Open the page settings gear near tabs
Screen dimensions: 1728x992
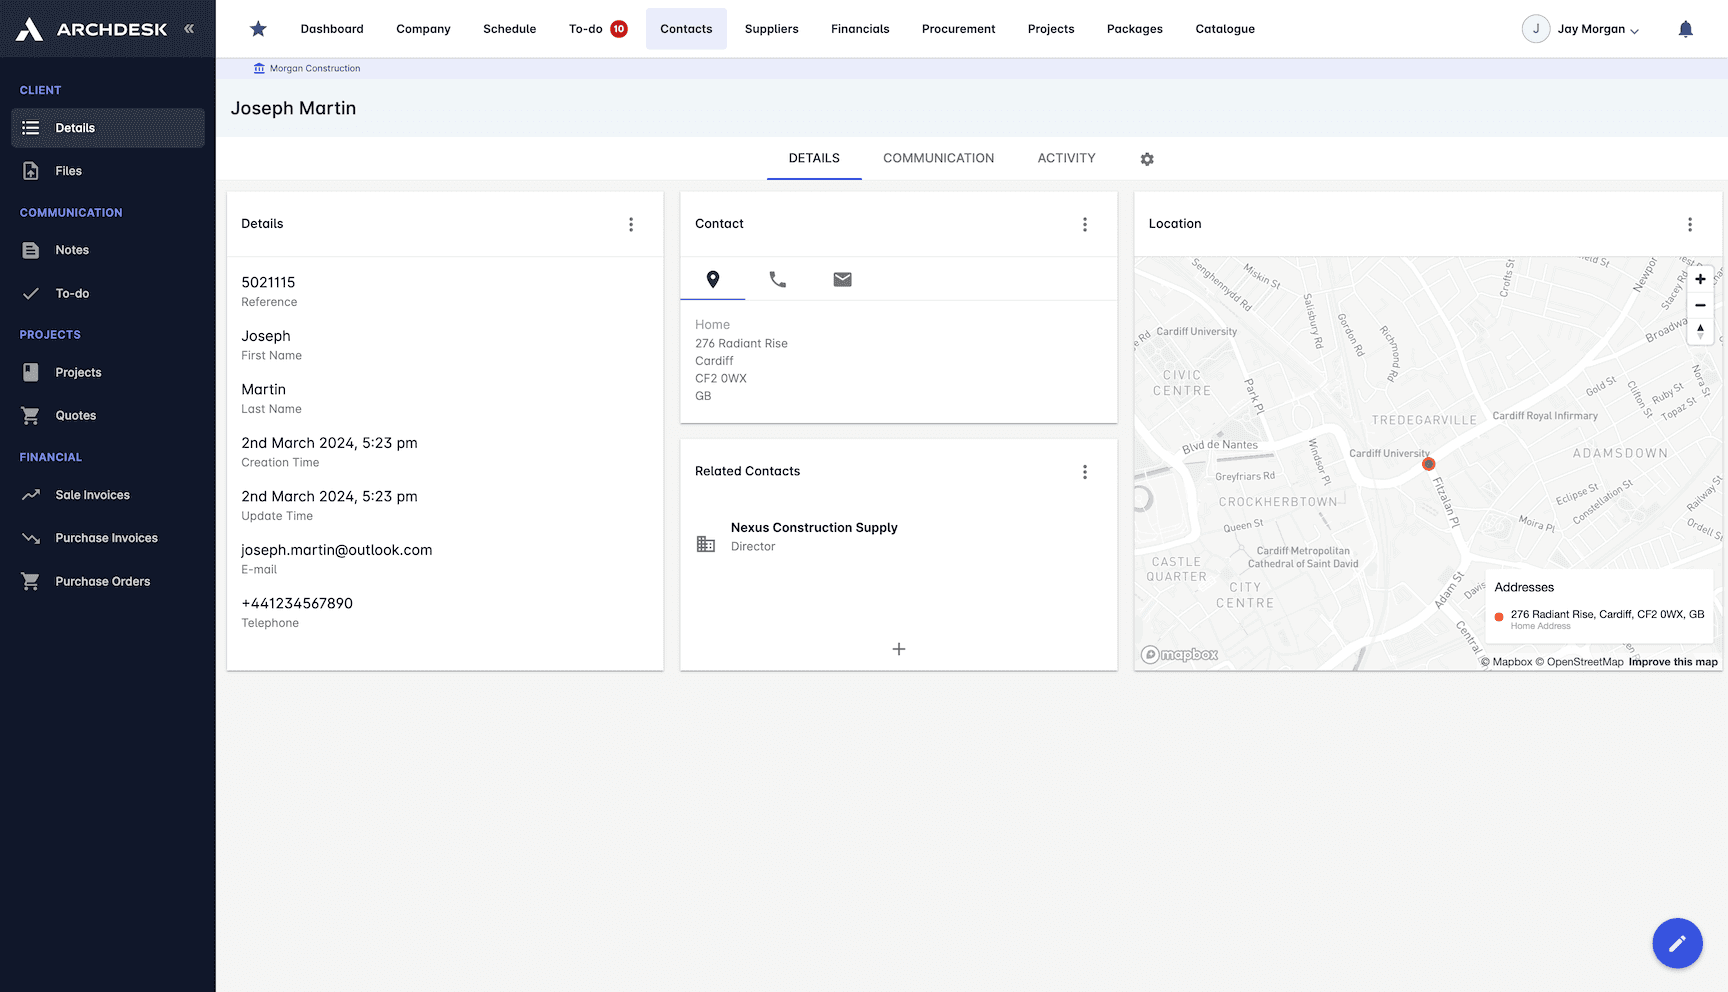(1147, 159)
